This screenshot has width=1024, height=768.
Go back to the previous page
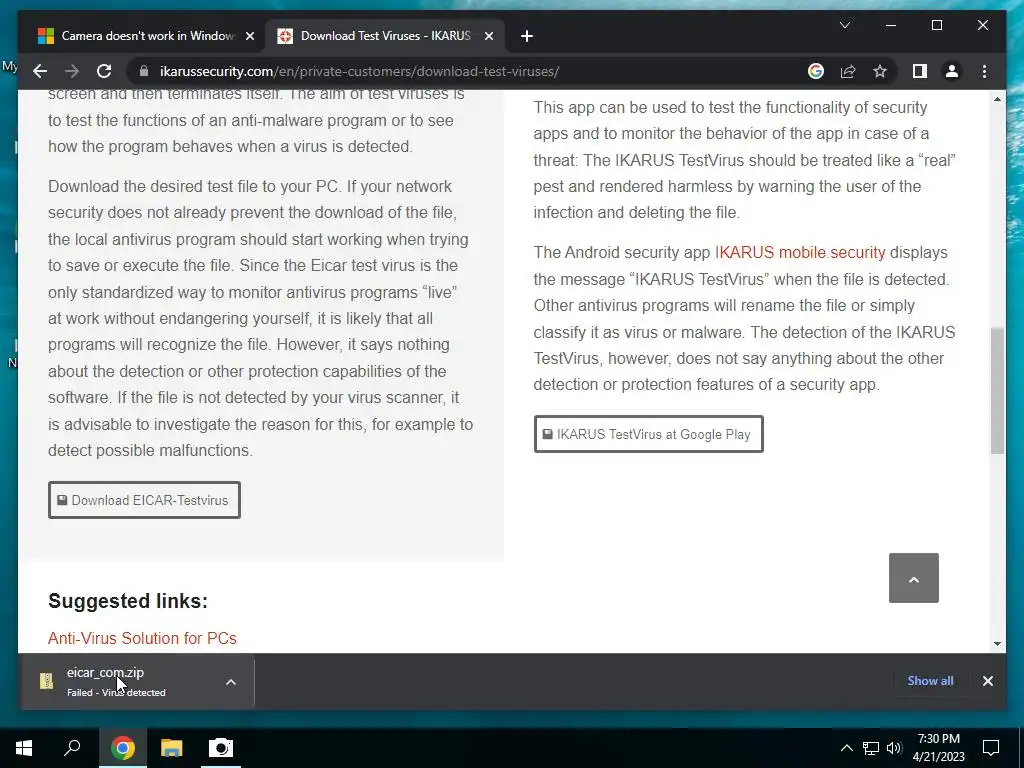(x=40, y=71)
